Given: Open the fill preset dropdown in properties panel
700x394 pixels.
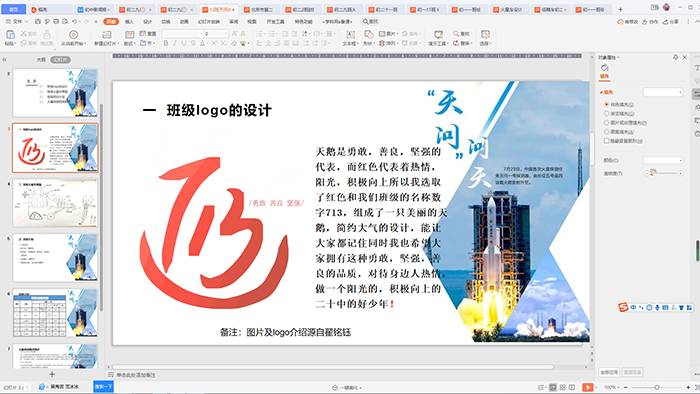Looking at the screenshot, I should click(x=663, y=92).
